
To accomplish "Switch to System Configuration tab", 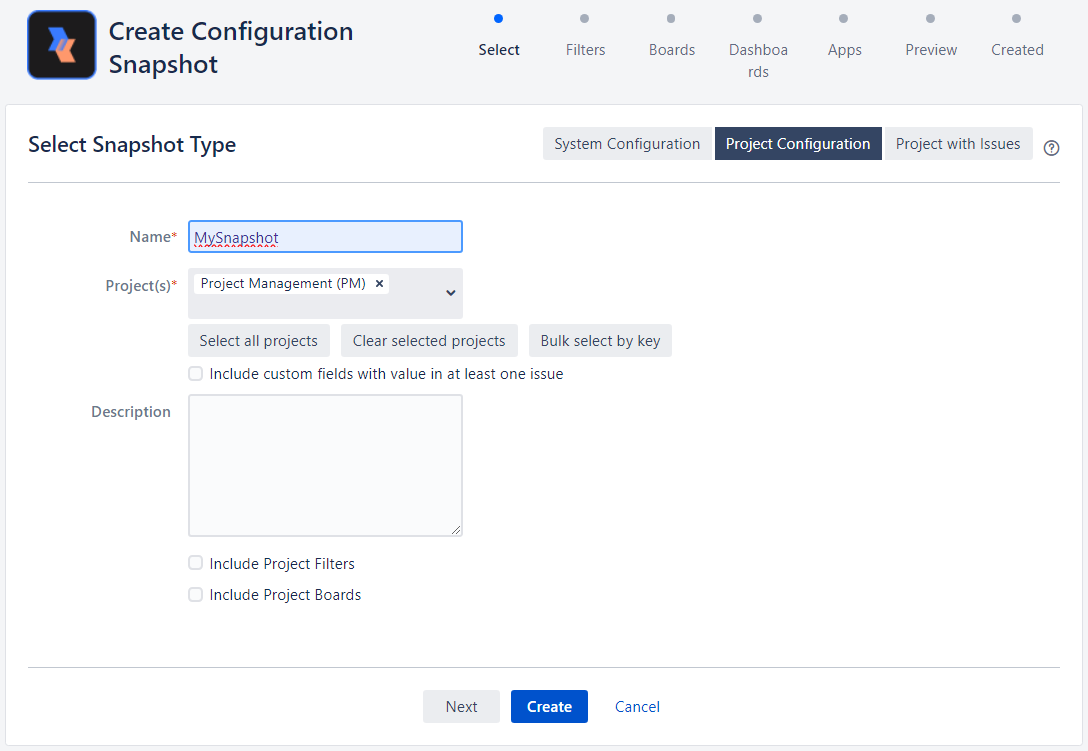I will pyautogui.click(x=627, y=144).
